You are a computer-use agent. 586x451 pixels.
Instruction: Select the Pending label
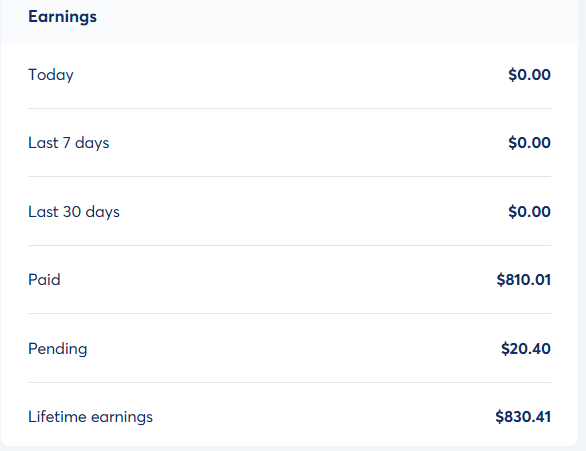point(58,349)
